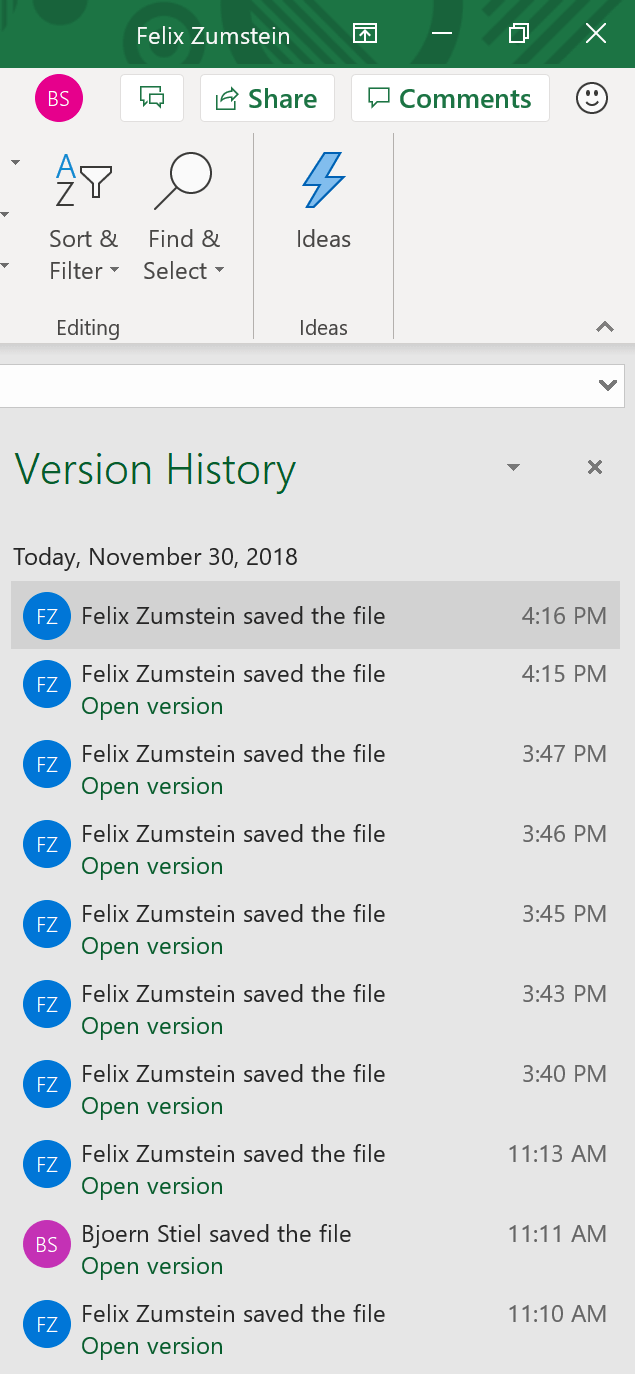635x1374 pixels.
Task: Open Bjoern Stiel's 11:11 AM version
Action: 152,1266
